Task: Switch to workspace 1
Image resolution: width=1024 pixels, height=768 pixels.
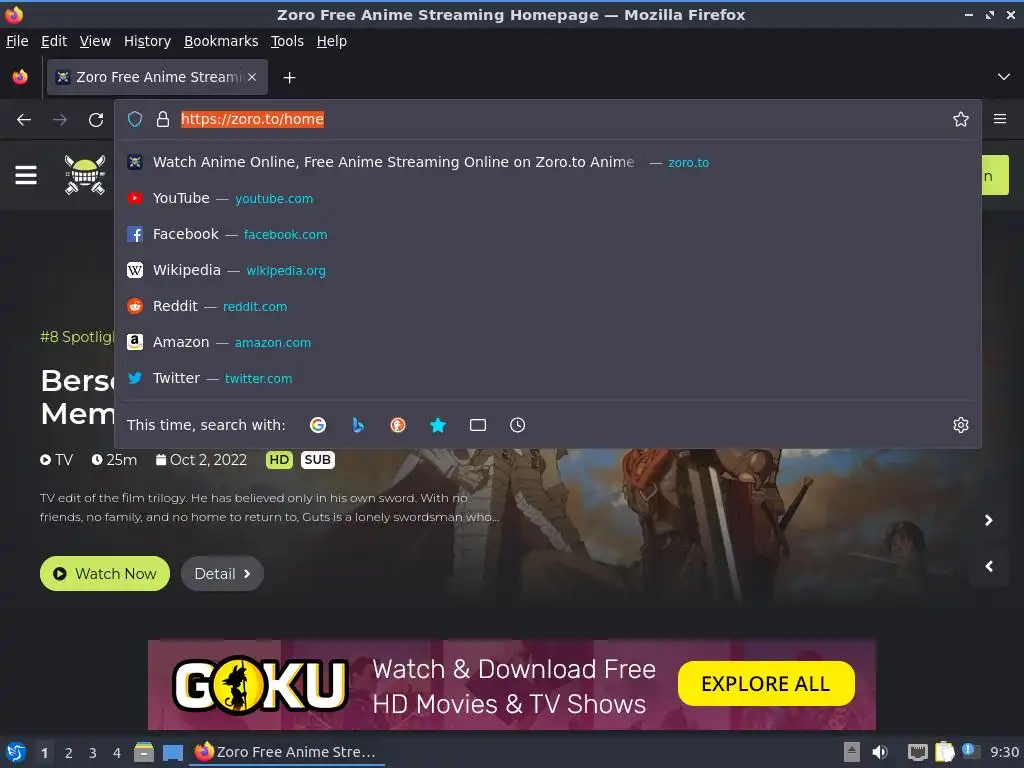Action: point(44,753)
